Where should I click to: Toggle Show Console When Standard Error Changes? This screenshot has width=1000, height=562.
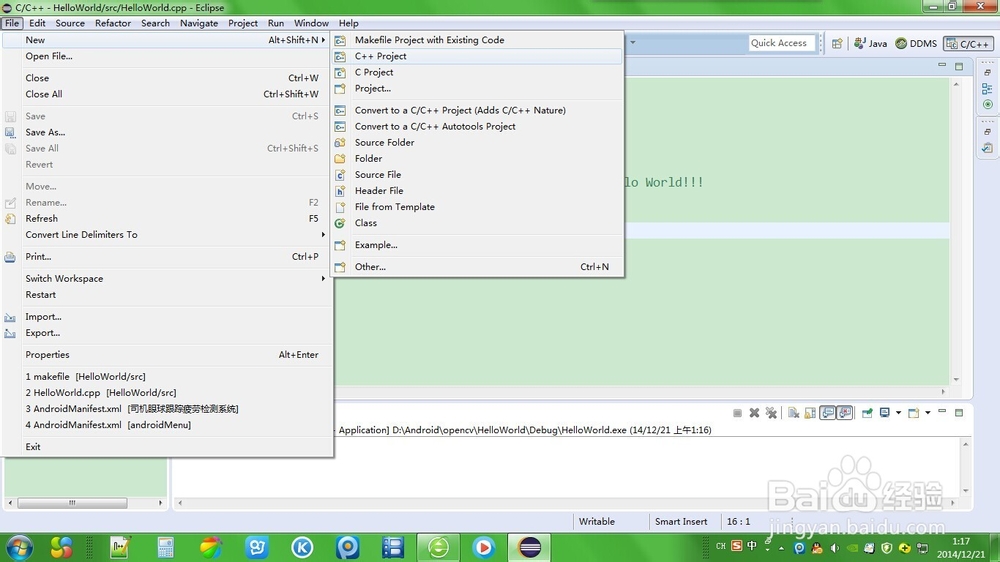pyautogui.click(x=845, y=413)
